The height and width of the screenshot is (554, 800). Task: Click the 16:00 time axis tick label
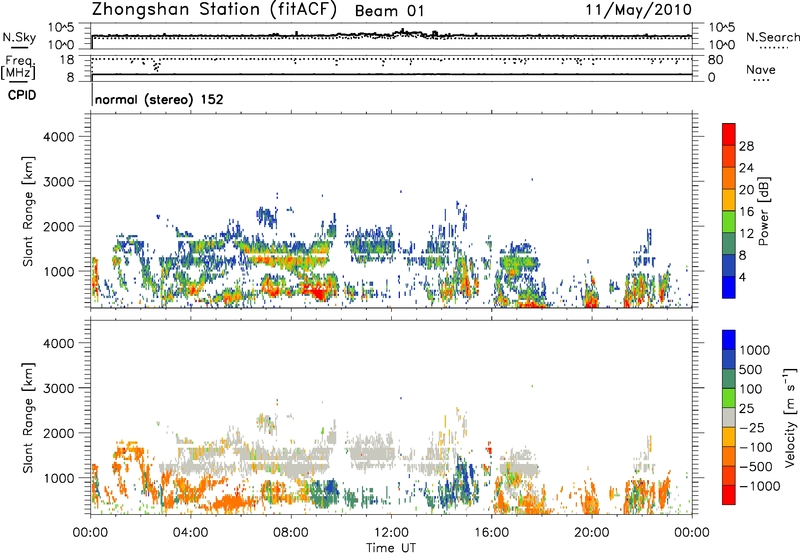pos(491,533)
